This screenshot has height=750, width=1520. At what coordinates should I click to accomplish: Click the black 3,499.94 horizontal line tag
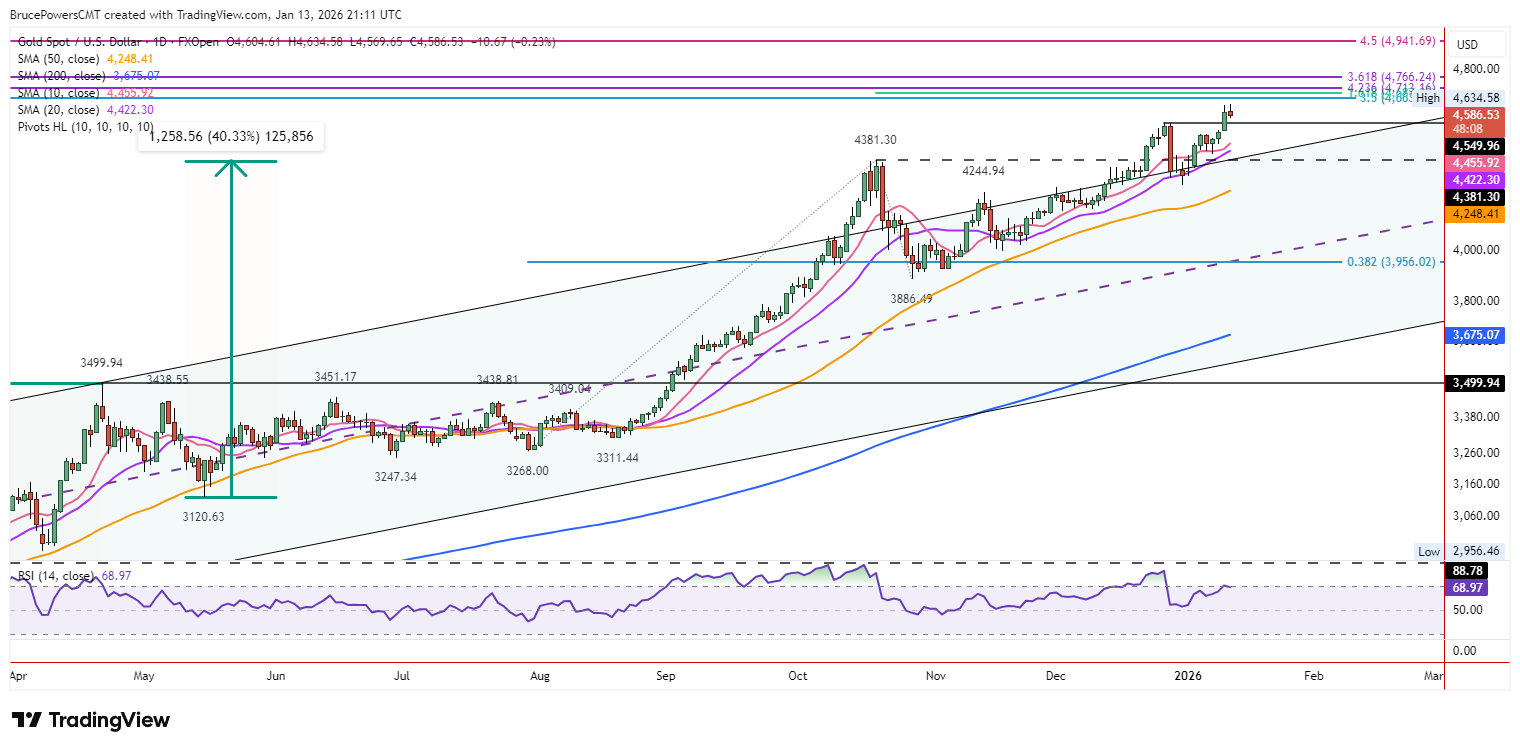(x=1476, y=382)
